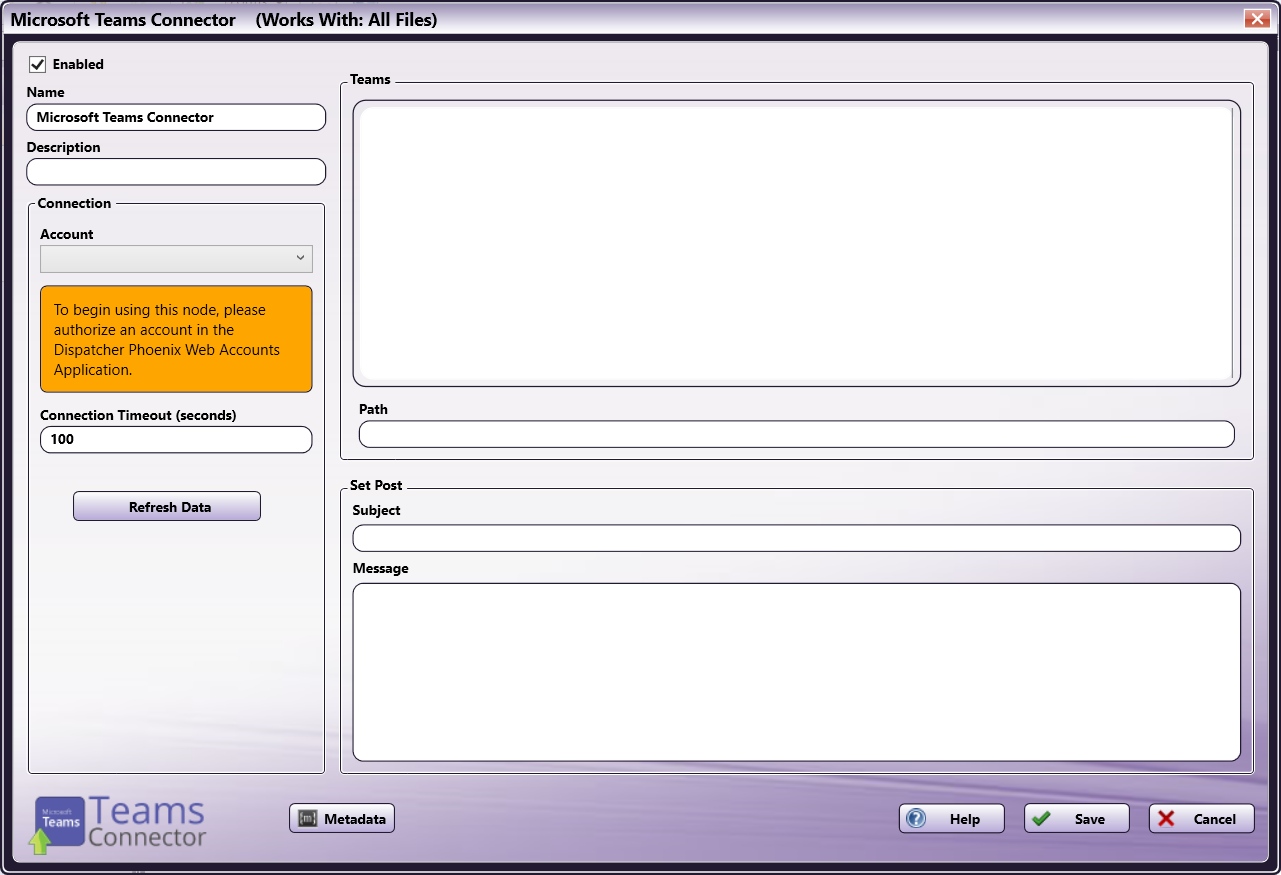Image resolution: width=1281 pixels, height=875 pixels.
Task: Click the Connection Timeout field
Action: click(x=176, y=439)
